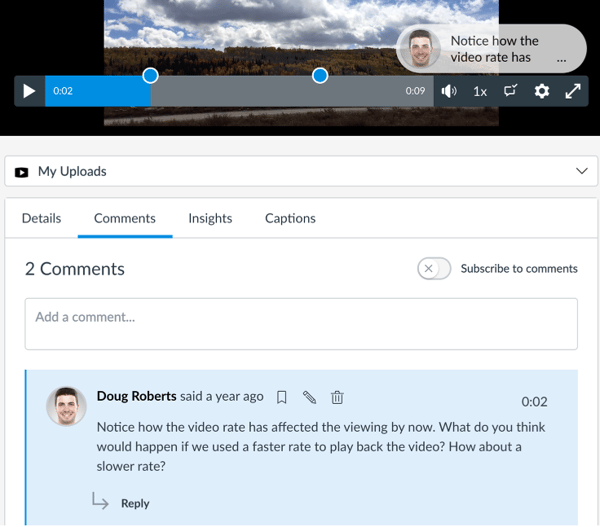Seek within the video progress bar

pos(239,91)
